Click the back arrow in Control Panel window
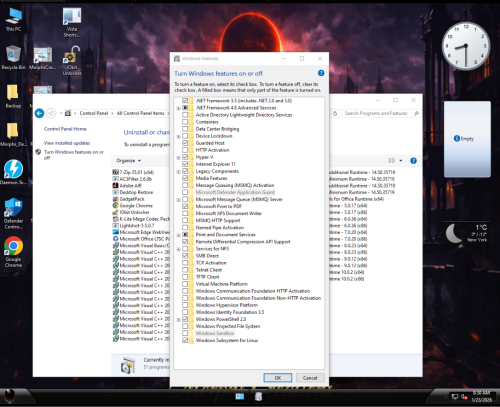Screen dimensions: 500x407 coord(39,113)
